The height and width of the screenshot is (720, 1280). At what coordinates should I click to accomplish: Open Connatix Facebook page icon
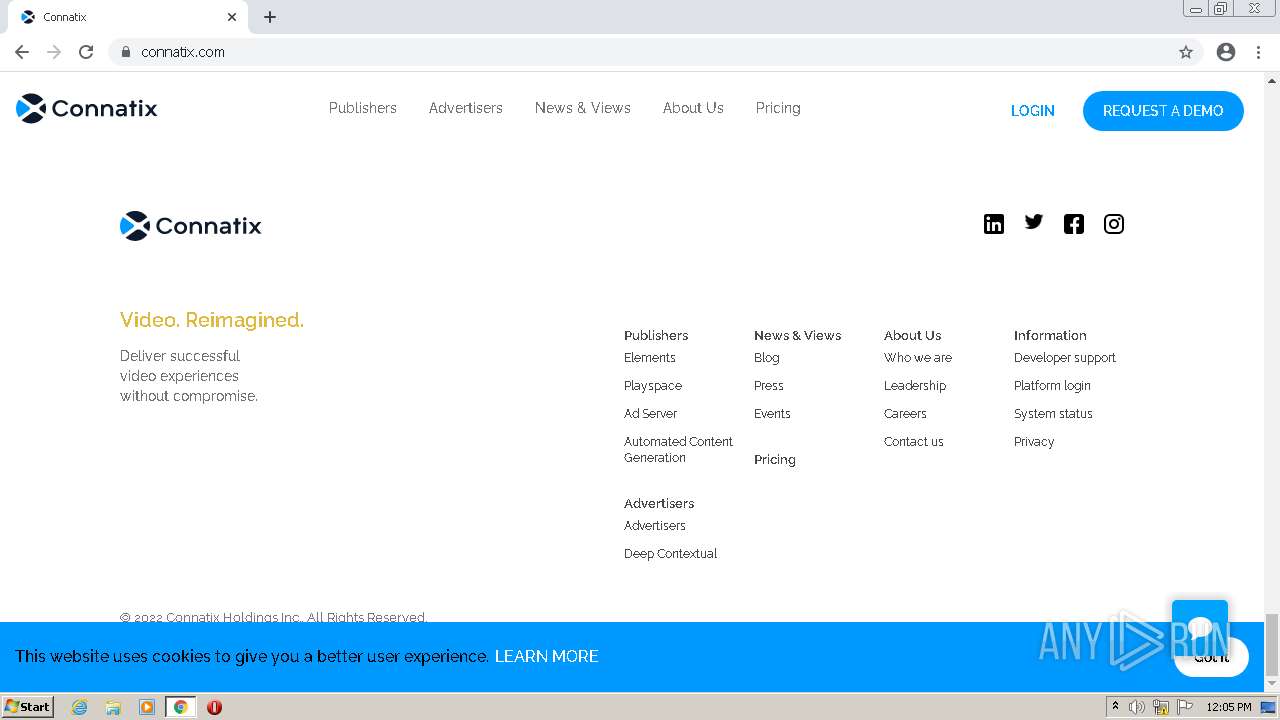click(1074, 224)
